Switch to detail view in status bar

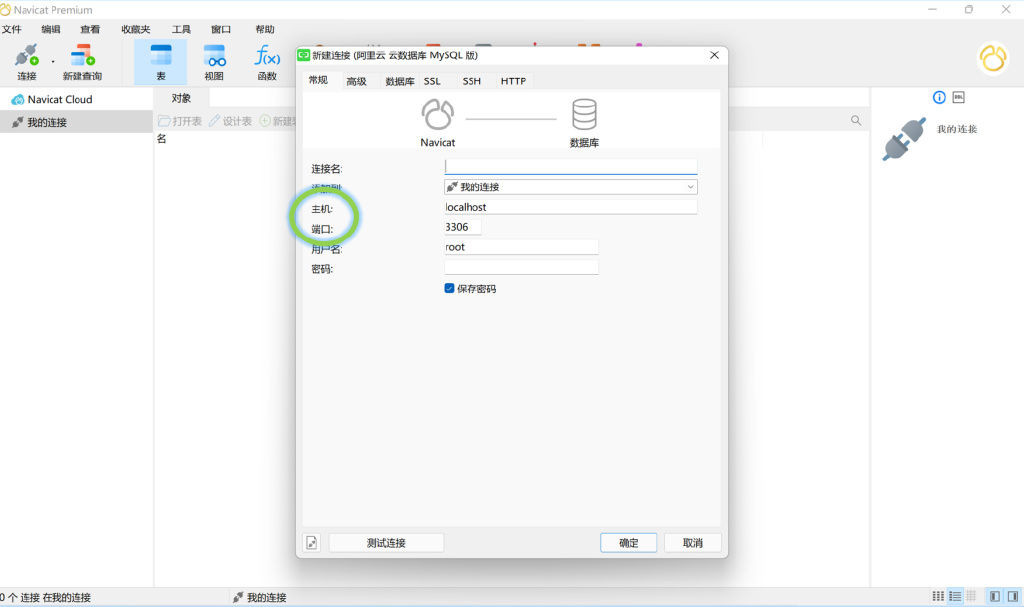click(x=971, y=596)
